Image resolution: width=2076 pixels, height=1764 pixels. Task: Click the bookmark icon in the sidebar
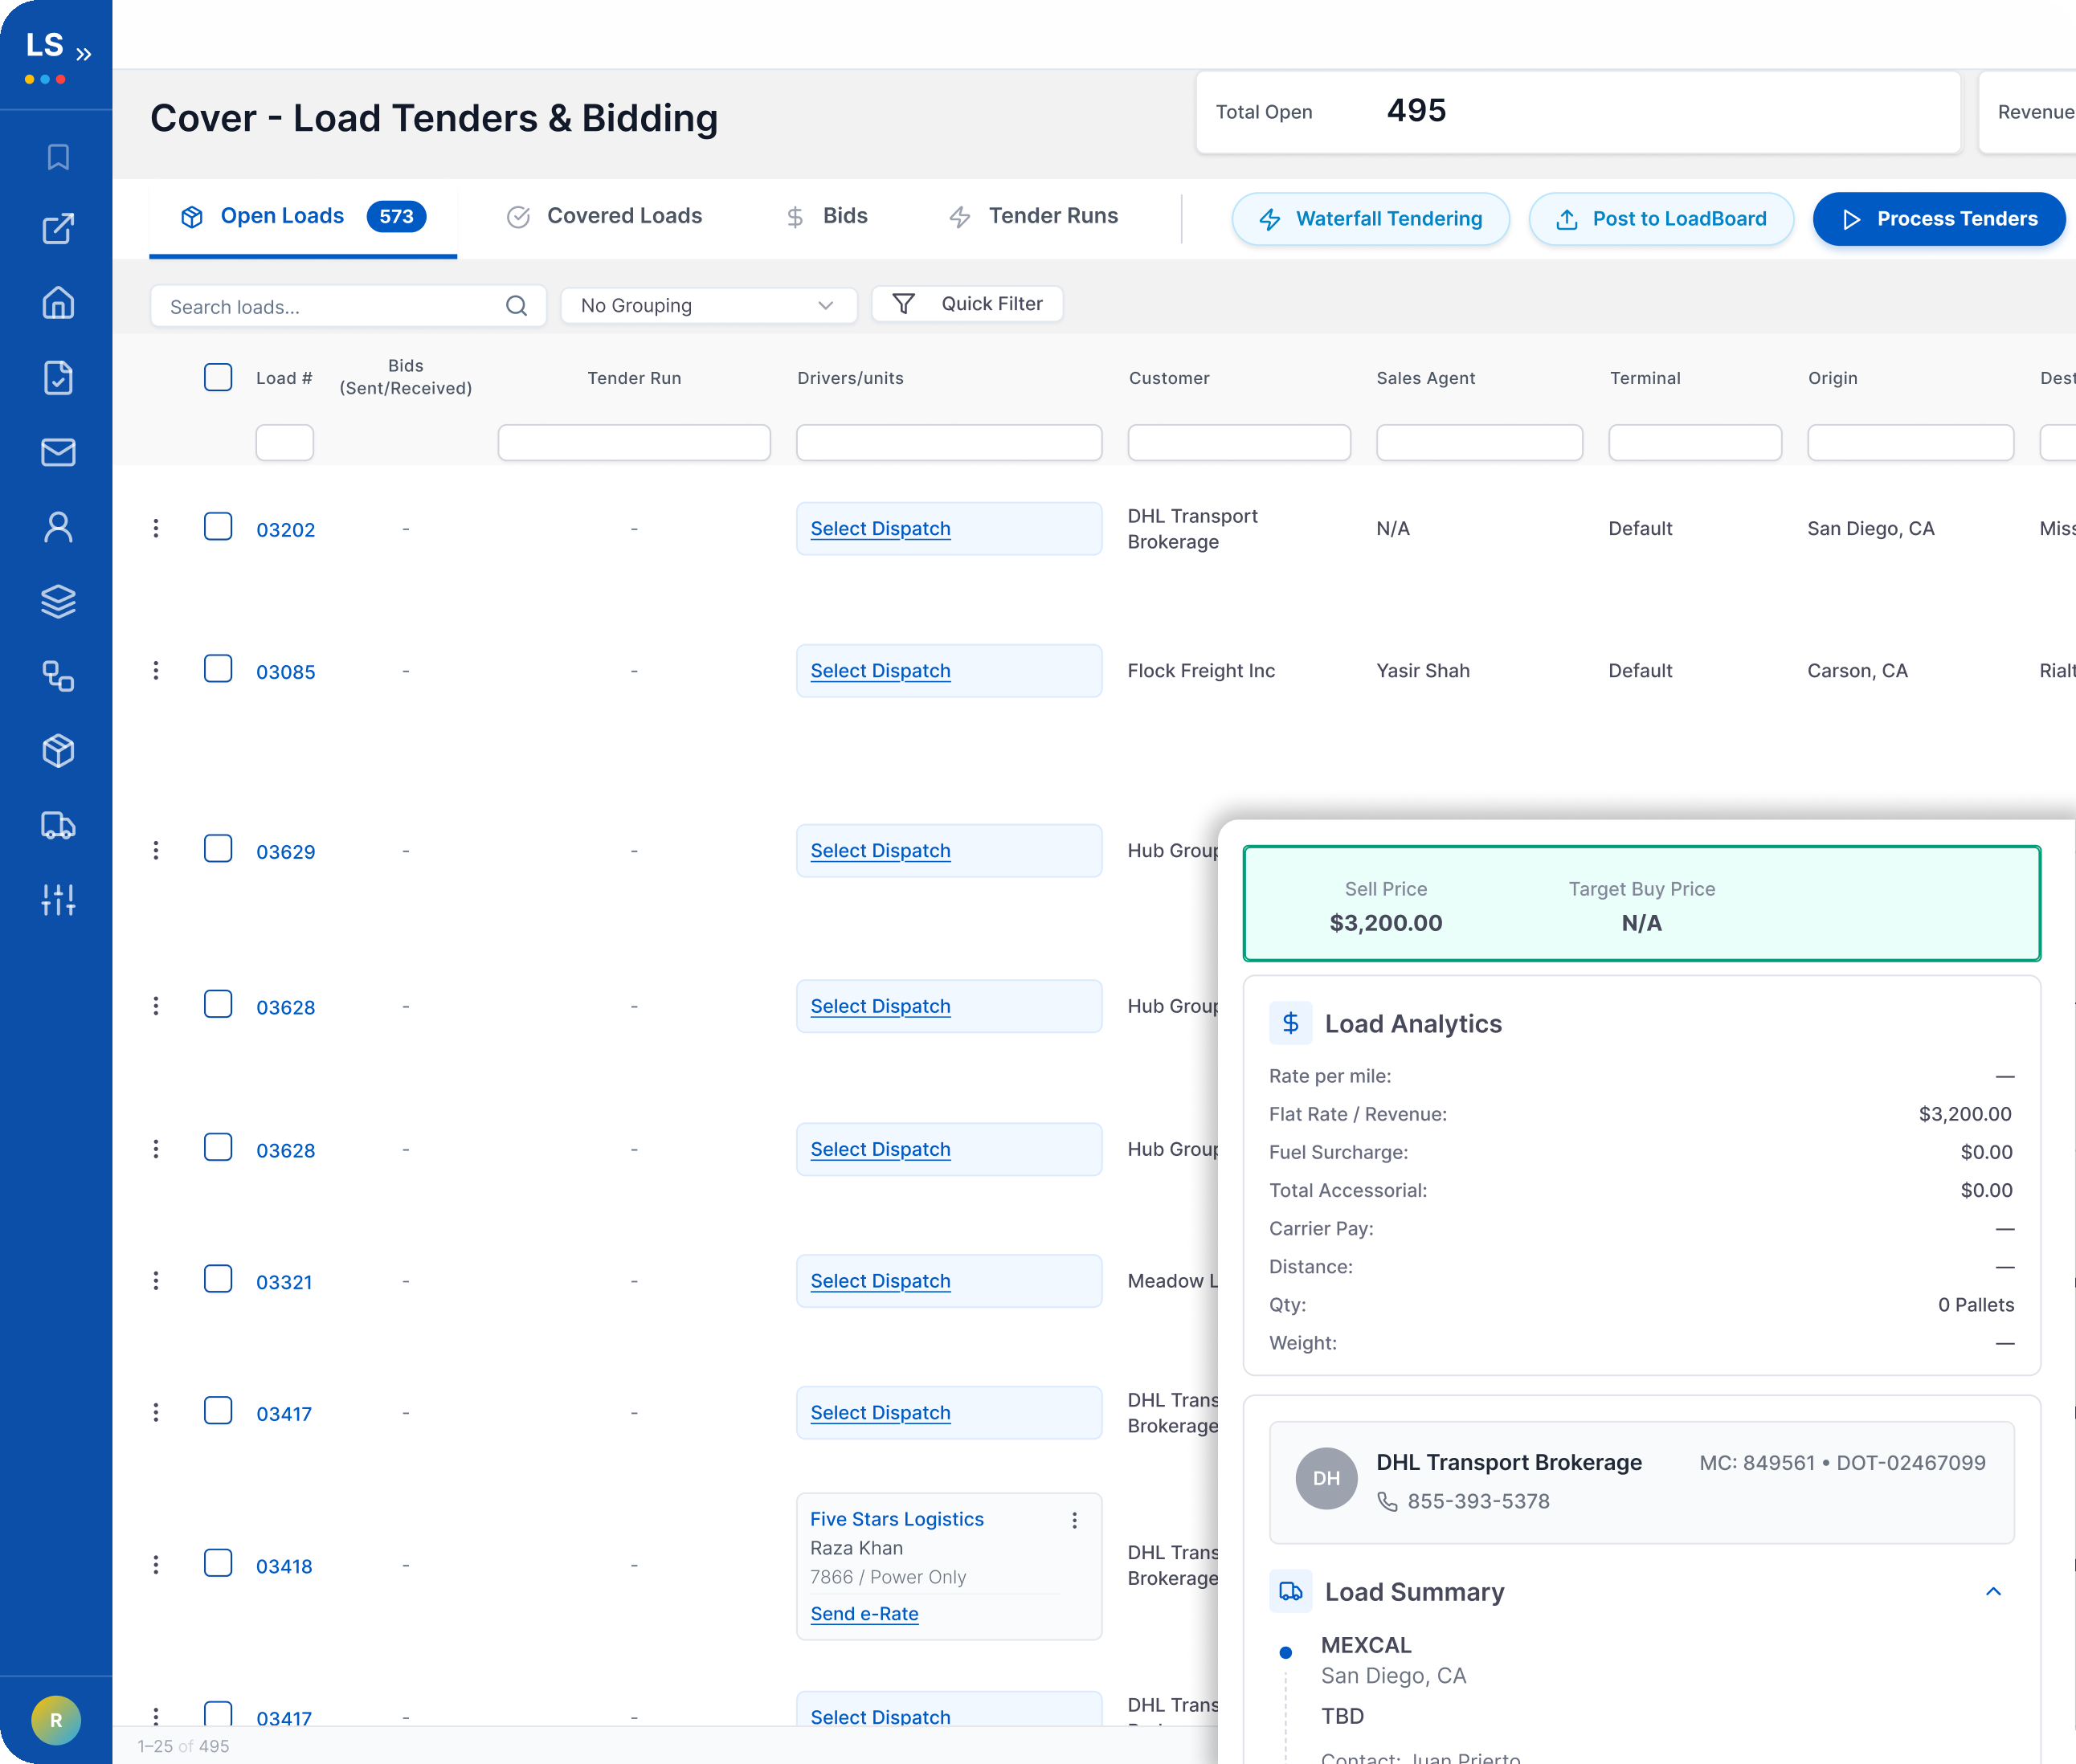coord(58,157)
